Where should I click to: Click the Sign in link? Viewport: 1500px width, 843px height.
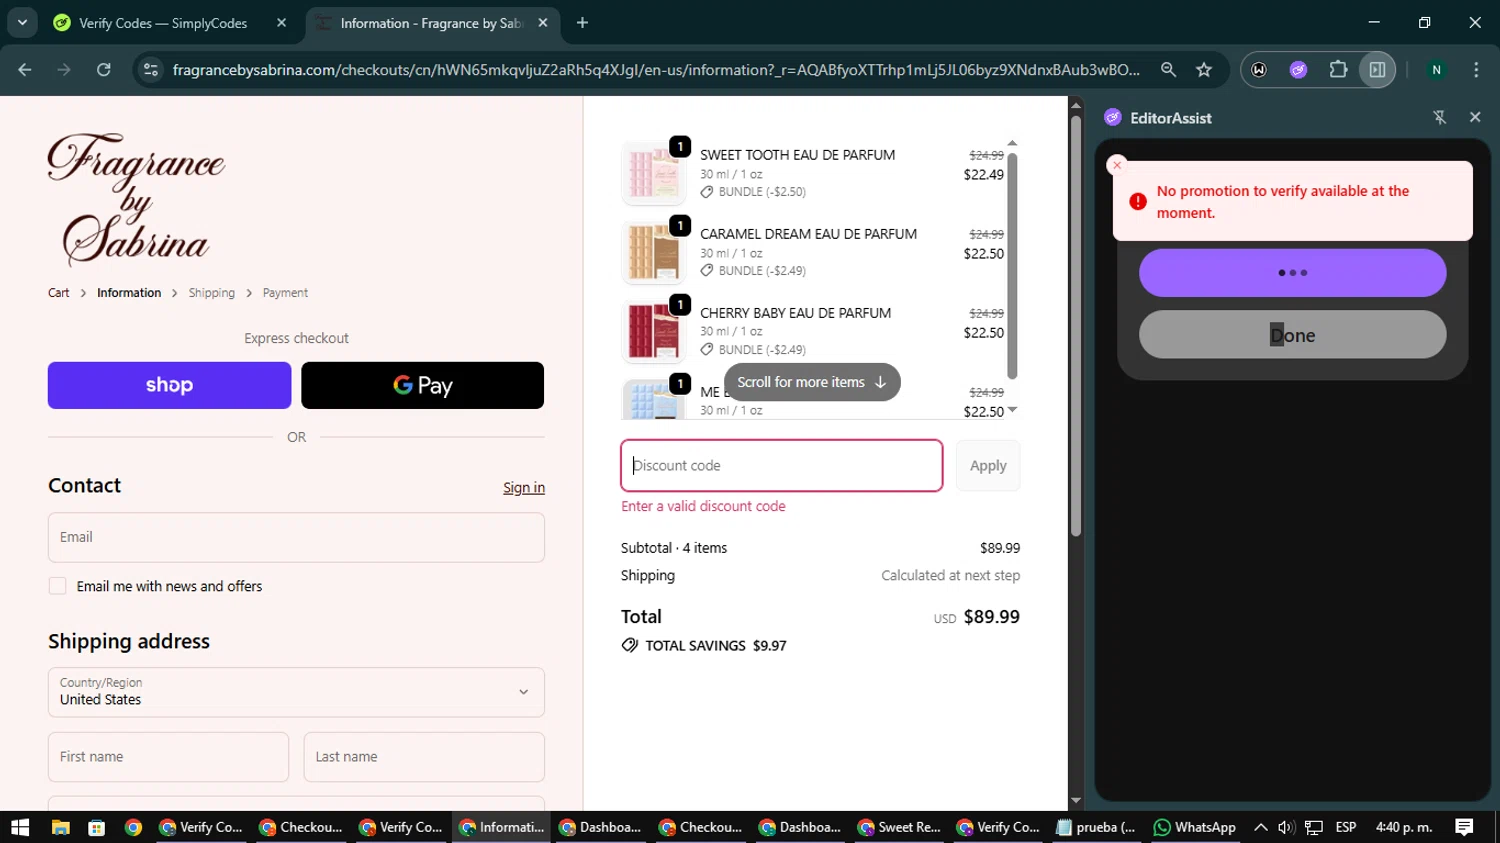click(524, 488)
